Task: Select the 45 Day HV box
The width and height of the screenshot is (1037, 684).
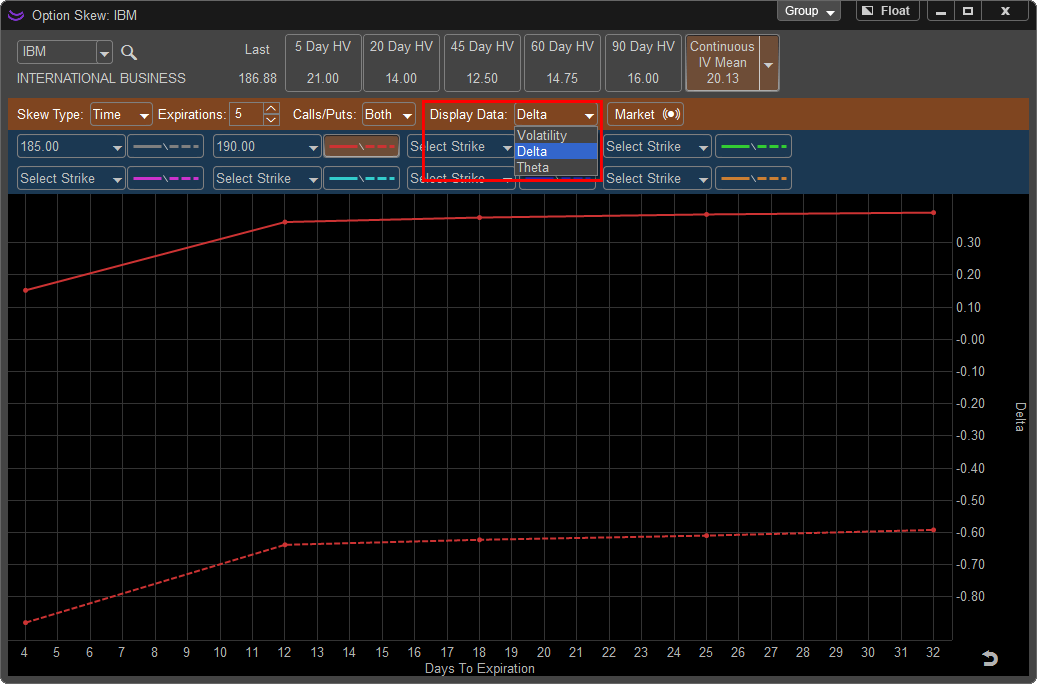Action: (x=482, y=63)
